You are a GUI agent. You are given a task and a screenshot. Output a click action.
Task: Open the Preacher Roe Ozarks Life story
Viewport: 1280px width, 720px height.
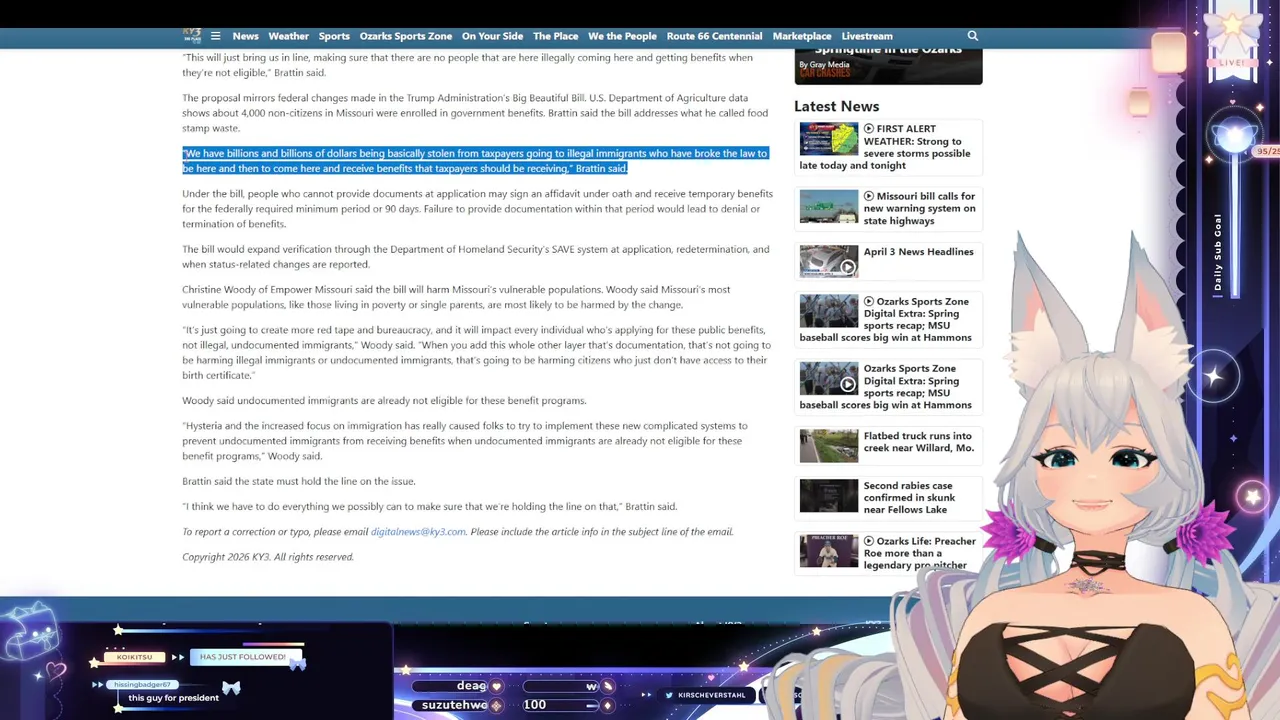[x=919, y=553]
